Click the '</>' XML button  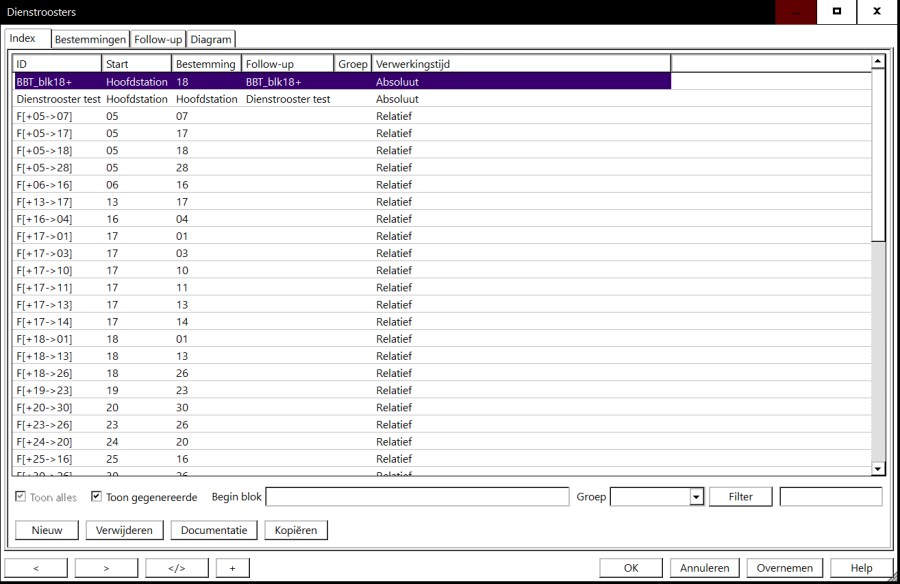click(x=177, y=568)
